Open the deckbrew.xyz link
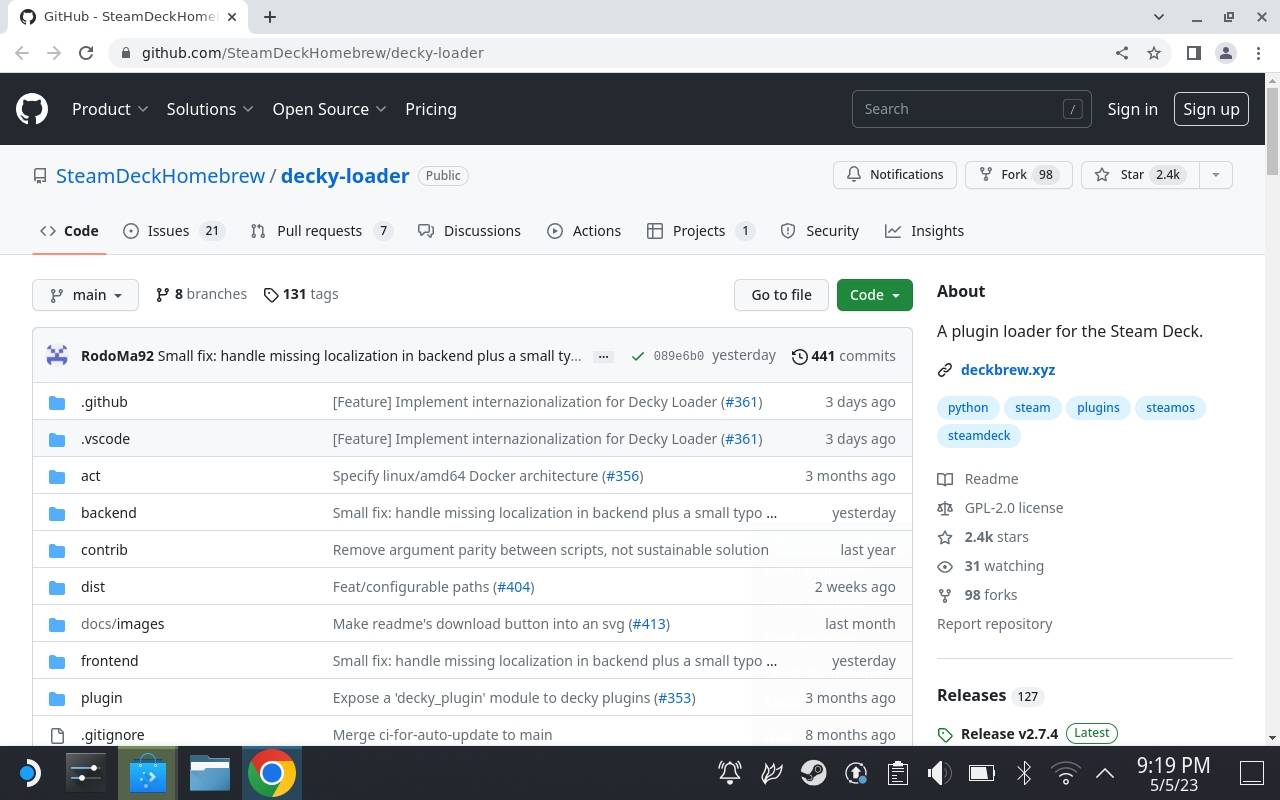Screen dimensions: 1280x800 [1007, 370]
